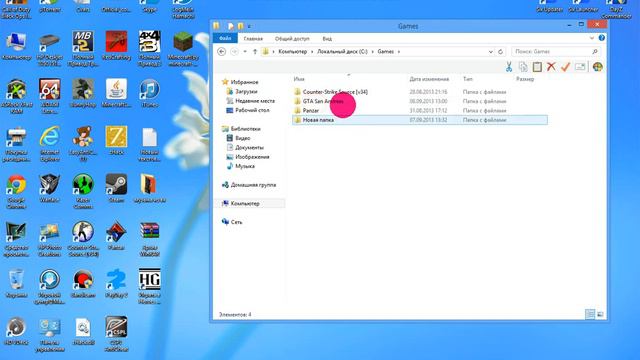Select Библиотеки in the navigation pane
This screenshot has width=640, height=360.
pyautogui.click(x=245, y=129)
